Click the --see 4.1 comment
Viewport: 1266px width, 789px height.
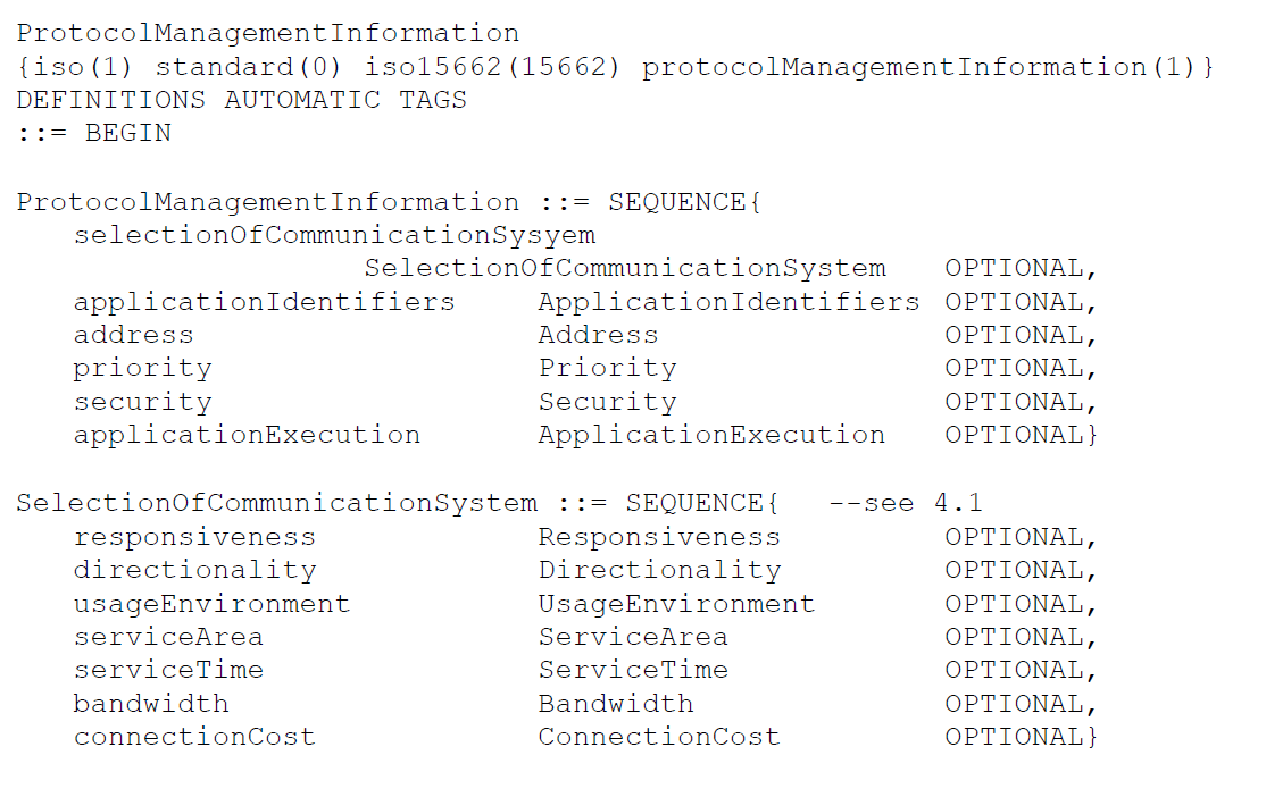(x=906, y=503)
